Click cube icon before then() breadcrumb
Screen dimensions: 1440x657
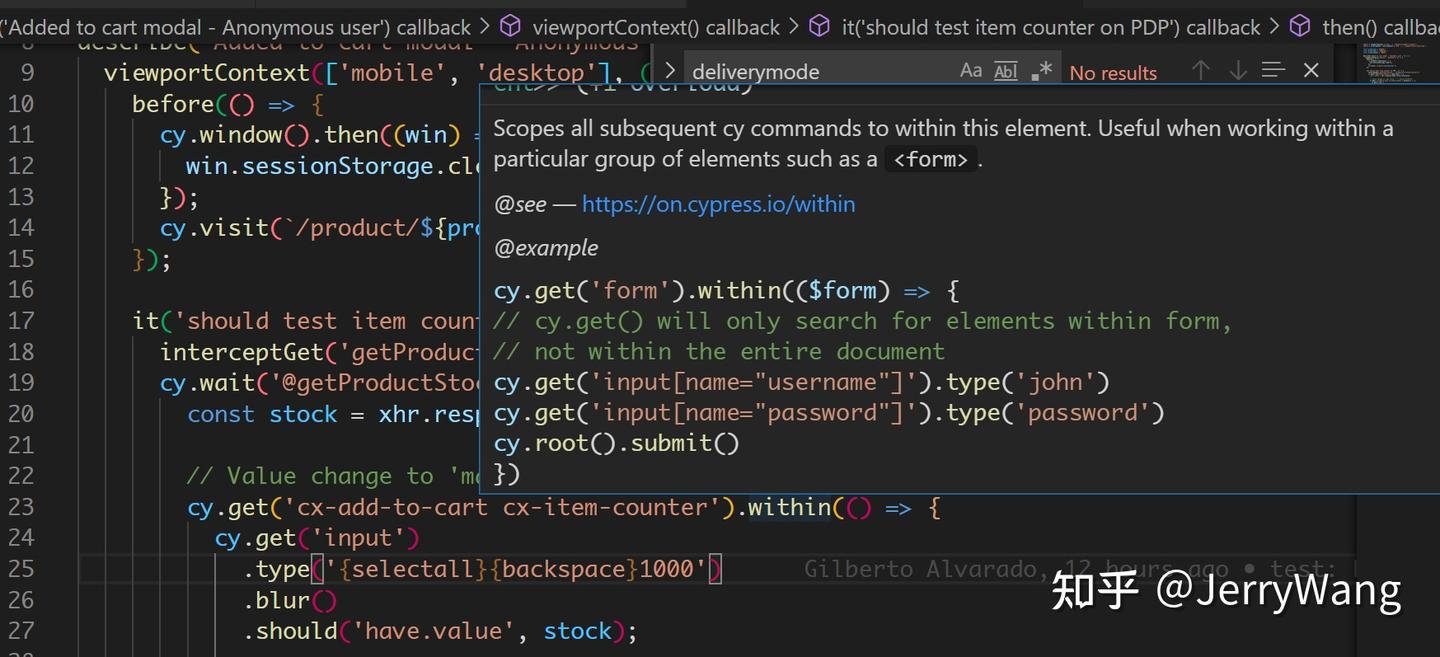[1300, 26]
